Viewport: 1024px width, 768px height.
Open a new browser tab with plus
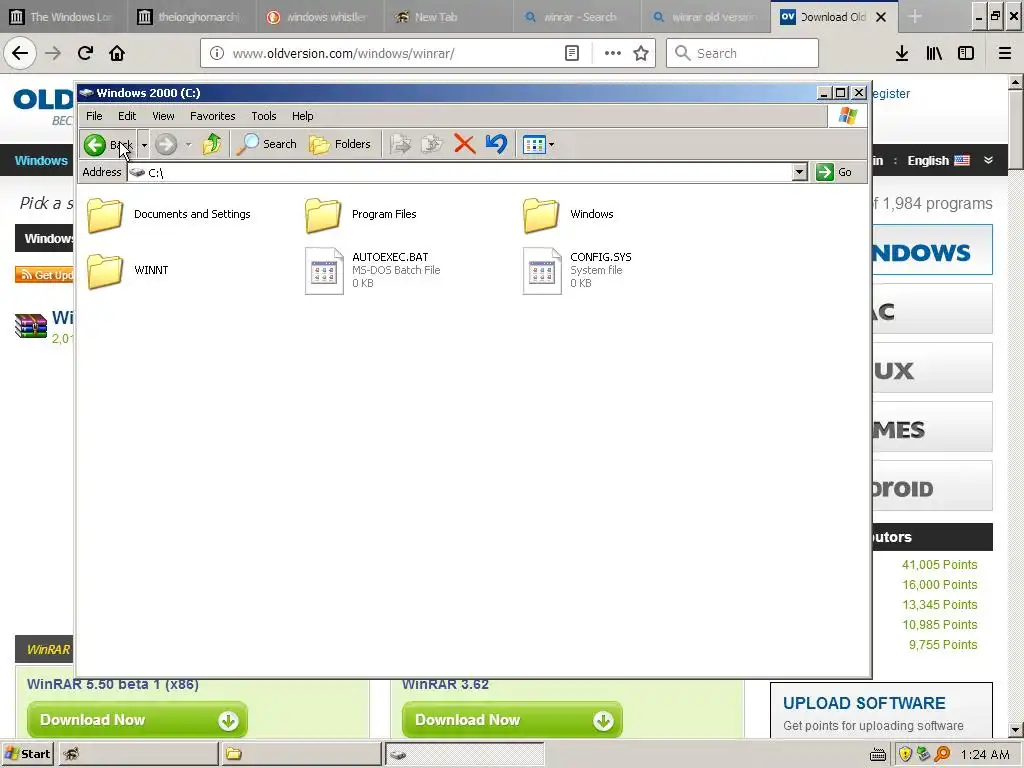pyautogui.click(x=915, y=17)
